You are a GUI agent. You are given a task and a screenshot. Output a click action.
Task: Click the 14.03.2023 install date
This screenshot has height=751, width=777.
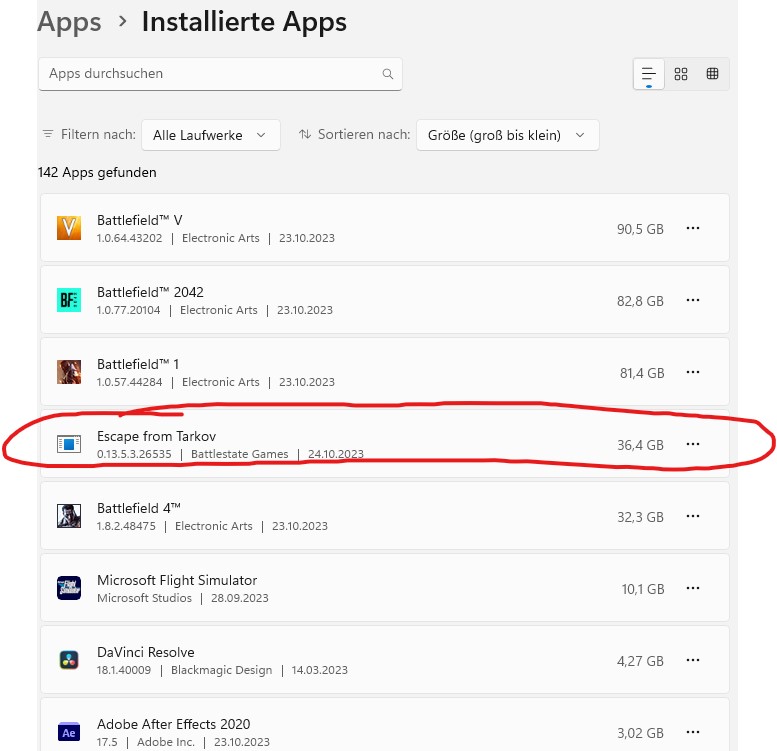[x=320, y=670]
